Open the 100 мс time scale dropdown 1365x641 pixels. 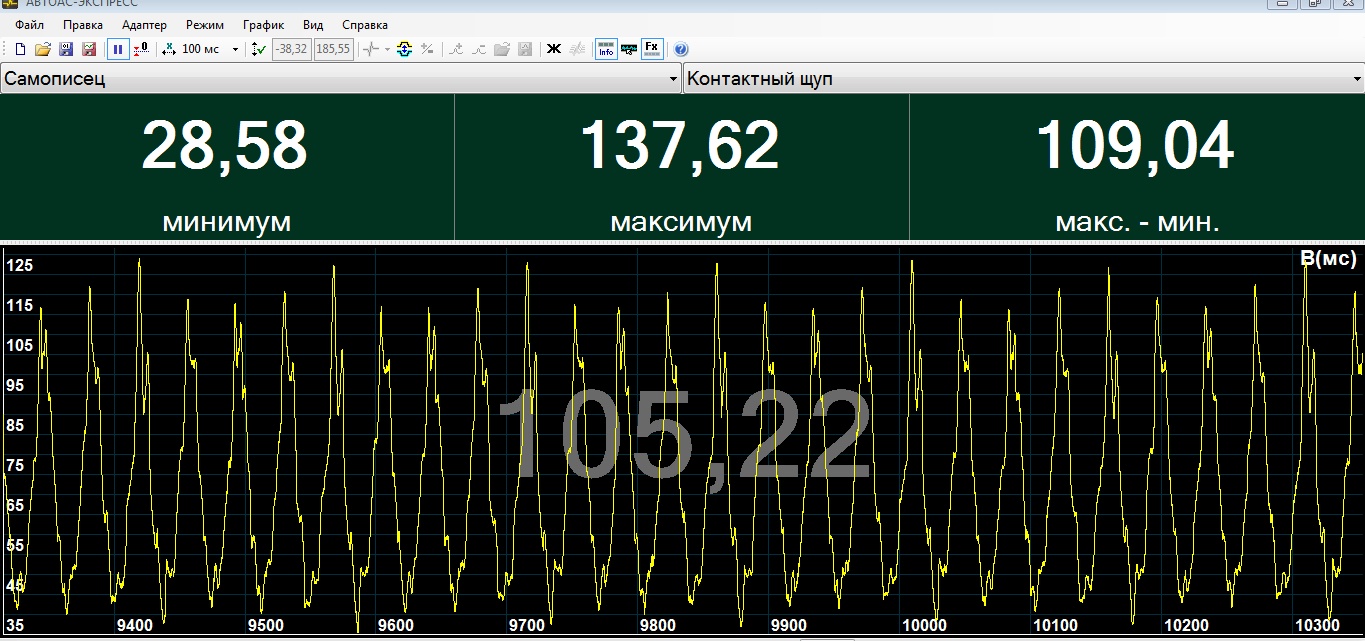(x=236, y=49)
